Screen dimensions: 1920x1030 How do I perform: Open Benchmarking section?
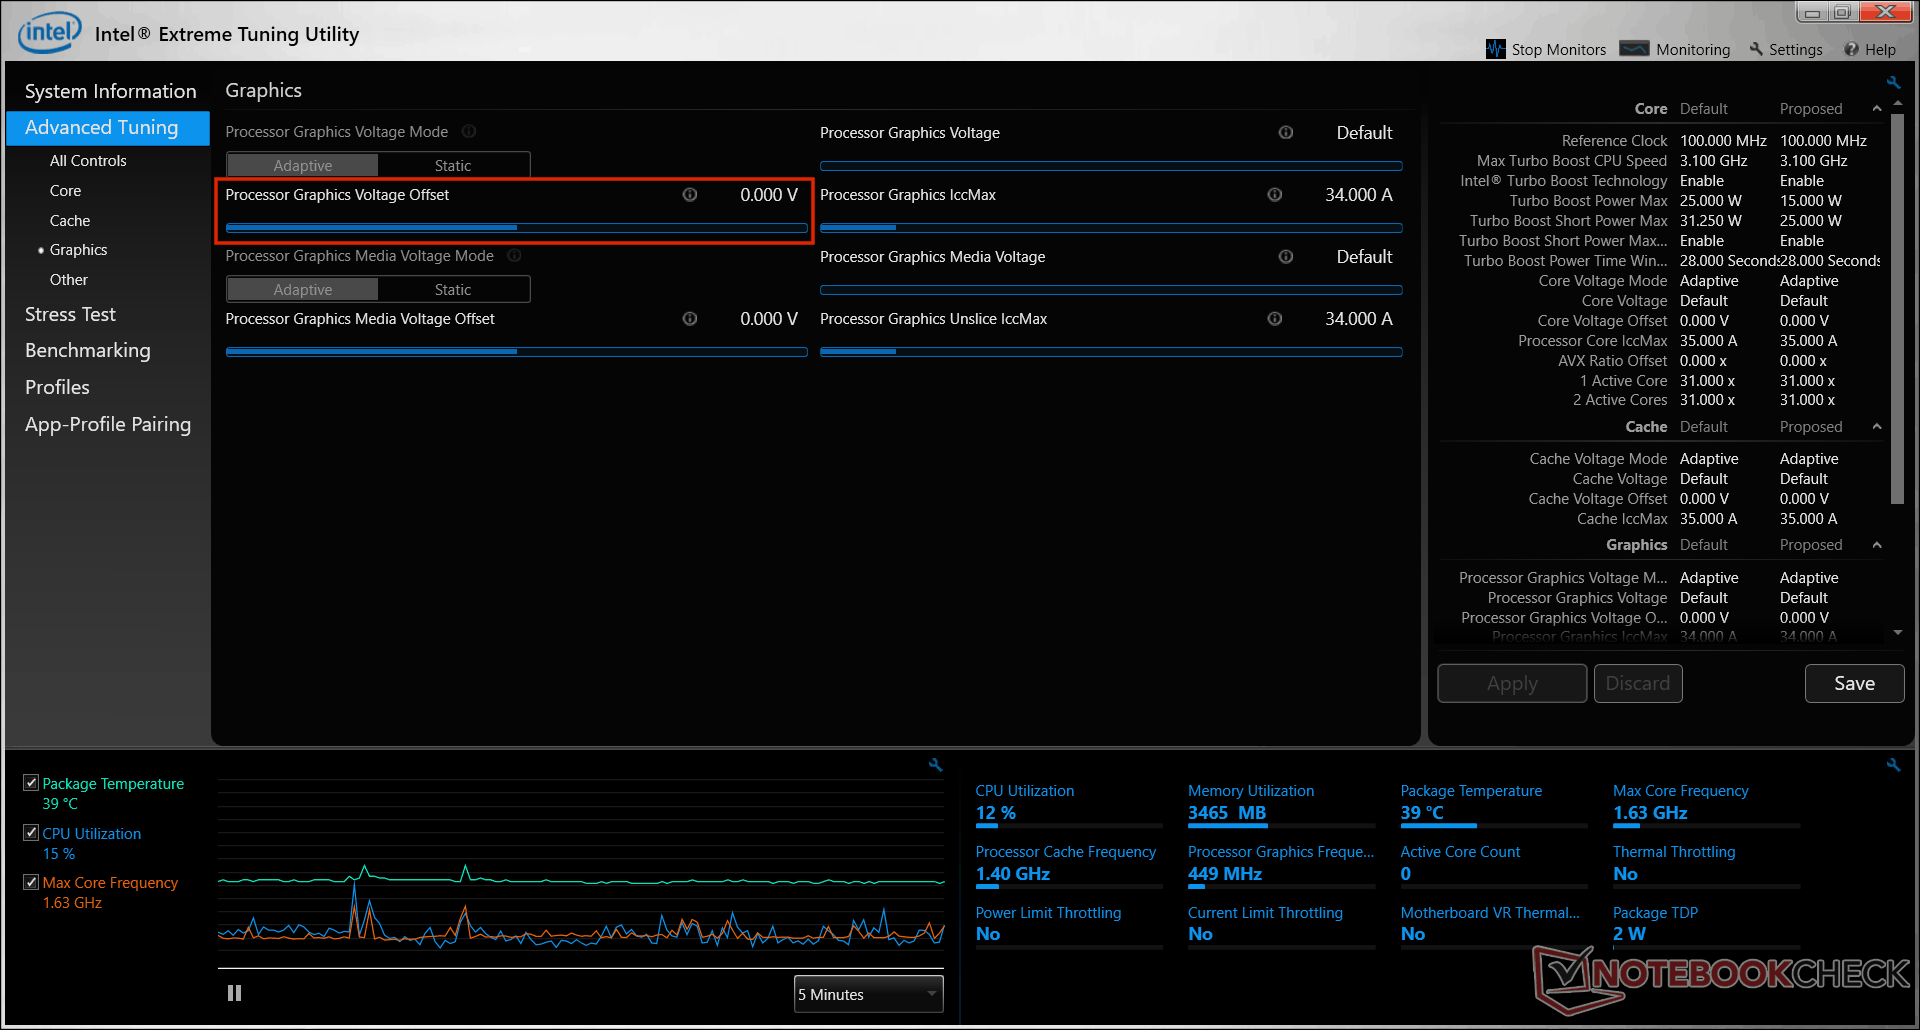[88, 350]
